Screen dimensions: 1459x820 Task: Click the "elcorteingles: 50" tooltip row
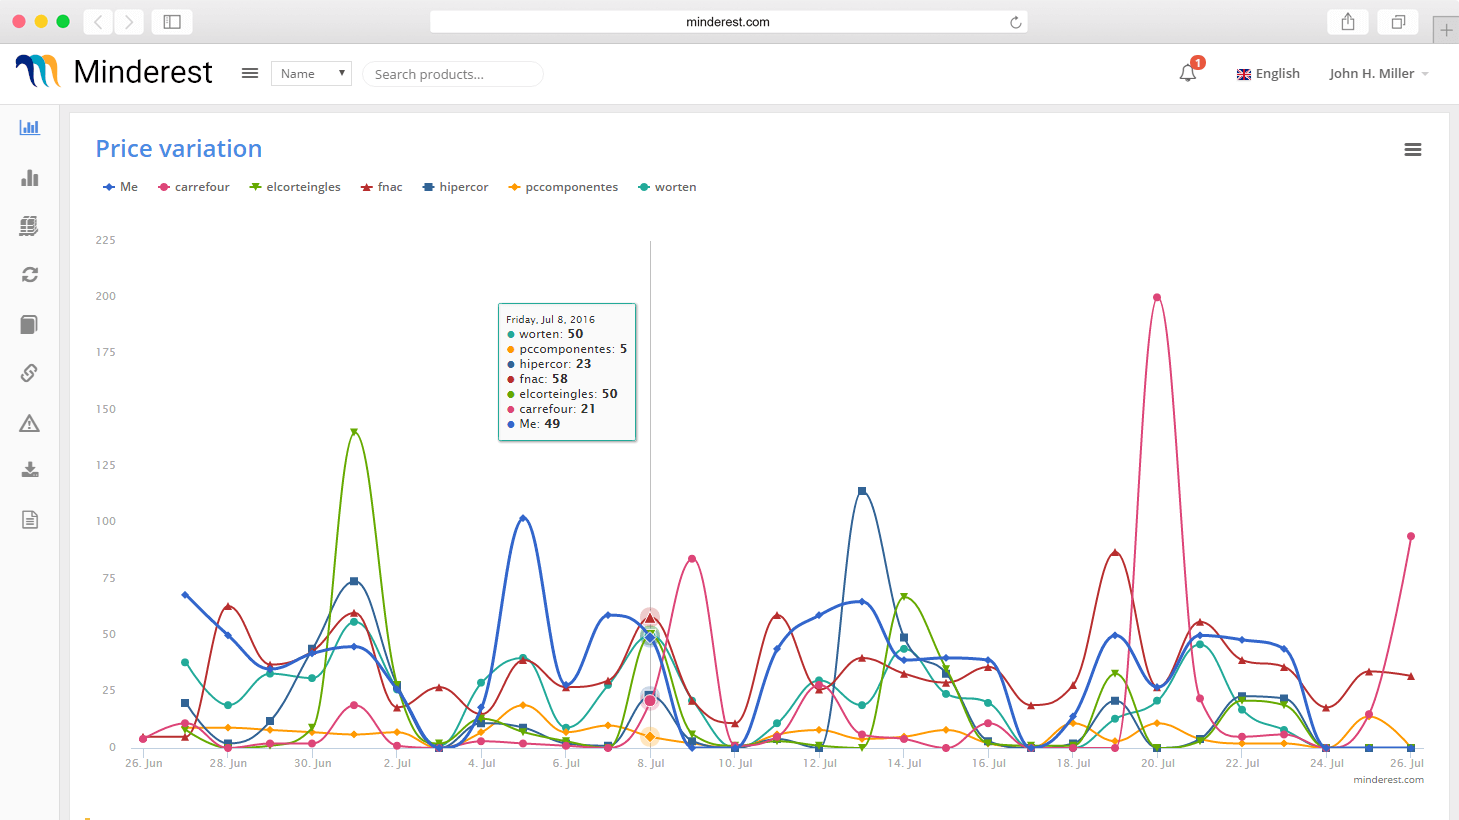pos(562,394)
